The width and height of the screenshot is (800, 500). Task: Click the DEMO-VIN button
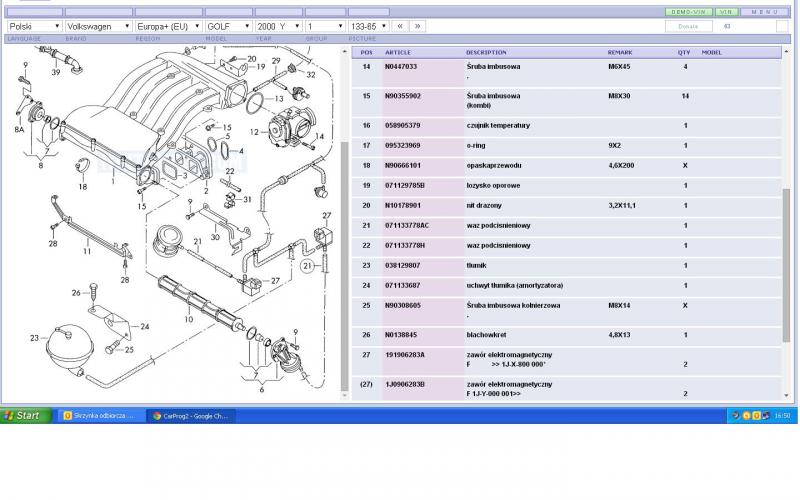pyautogui.click(x=689, y=12)
